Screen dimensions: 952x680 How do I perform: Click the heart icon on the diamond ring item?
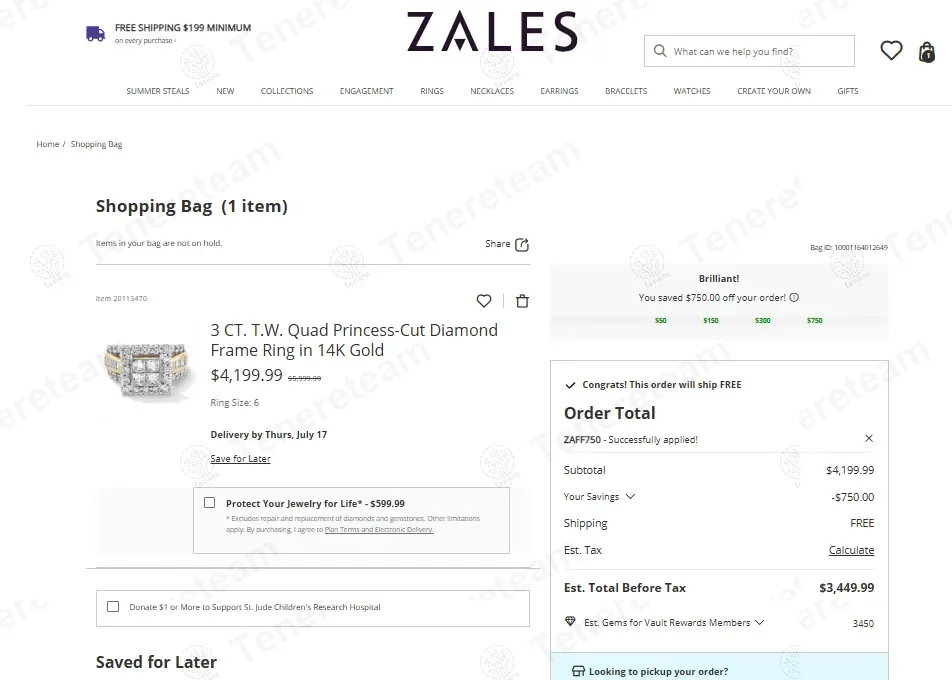[484, 300]
